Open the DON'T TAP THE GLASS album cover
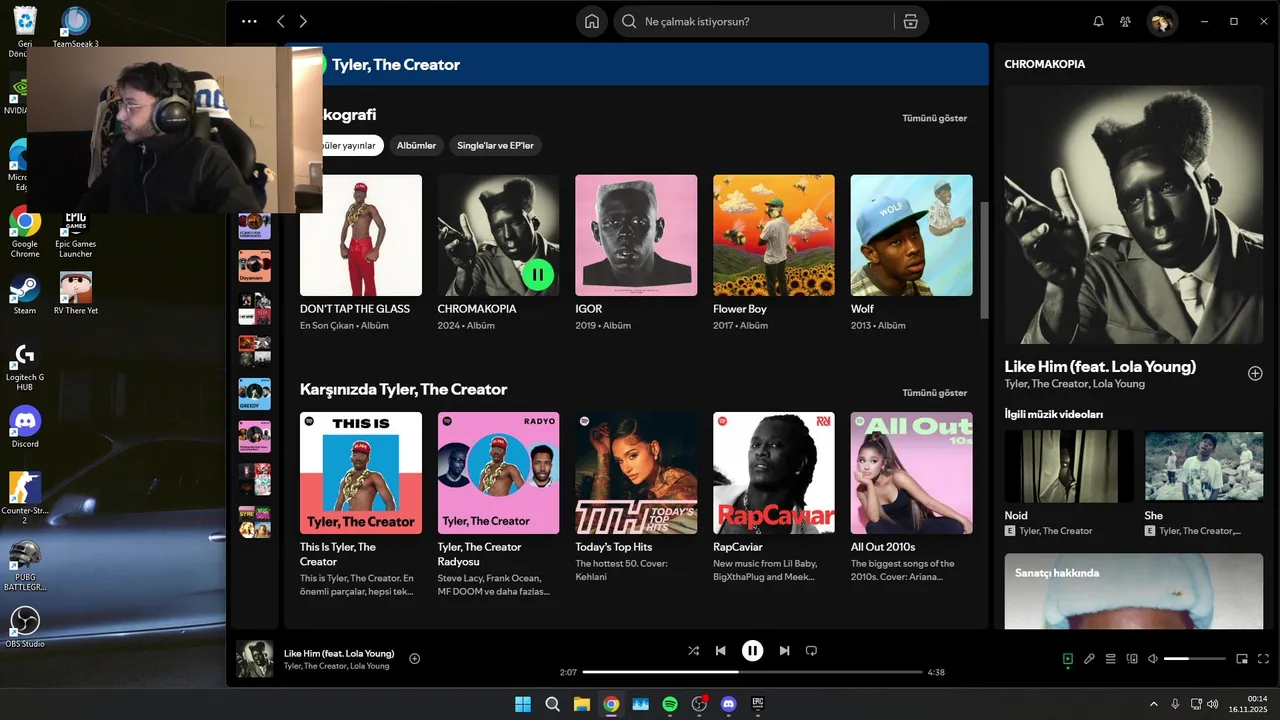Screen dimensions: 1280x720 pyautogui.click(x=361, y=235)
